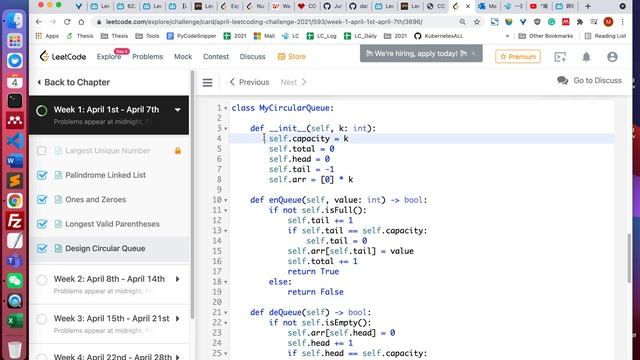This screenshot has height=360, width=640.
Task: Open Terminal from the dock
Action: (15, 101)
